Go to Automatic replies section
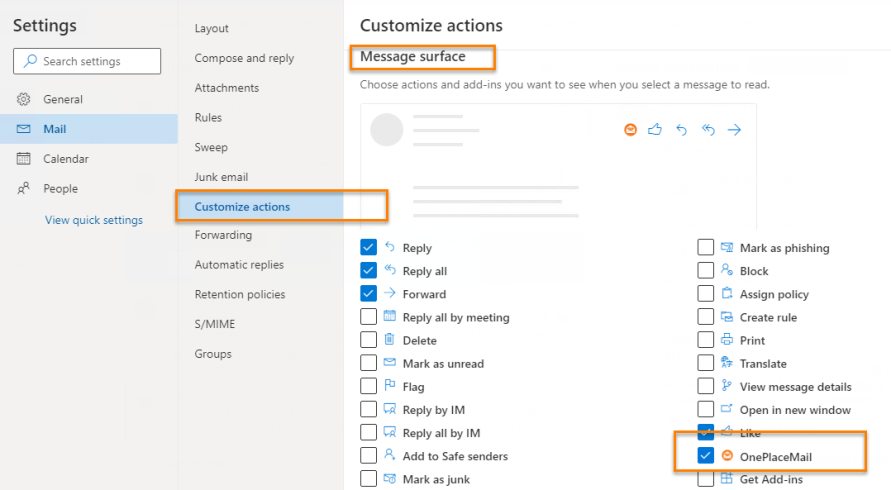The image size is (891, 490). coord(239,265)
